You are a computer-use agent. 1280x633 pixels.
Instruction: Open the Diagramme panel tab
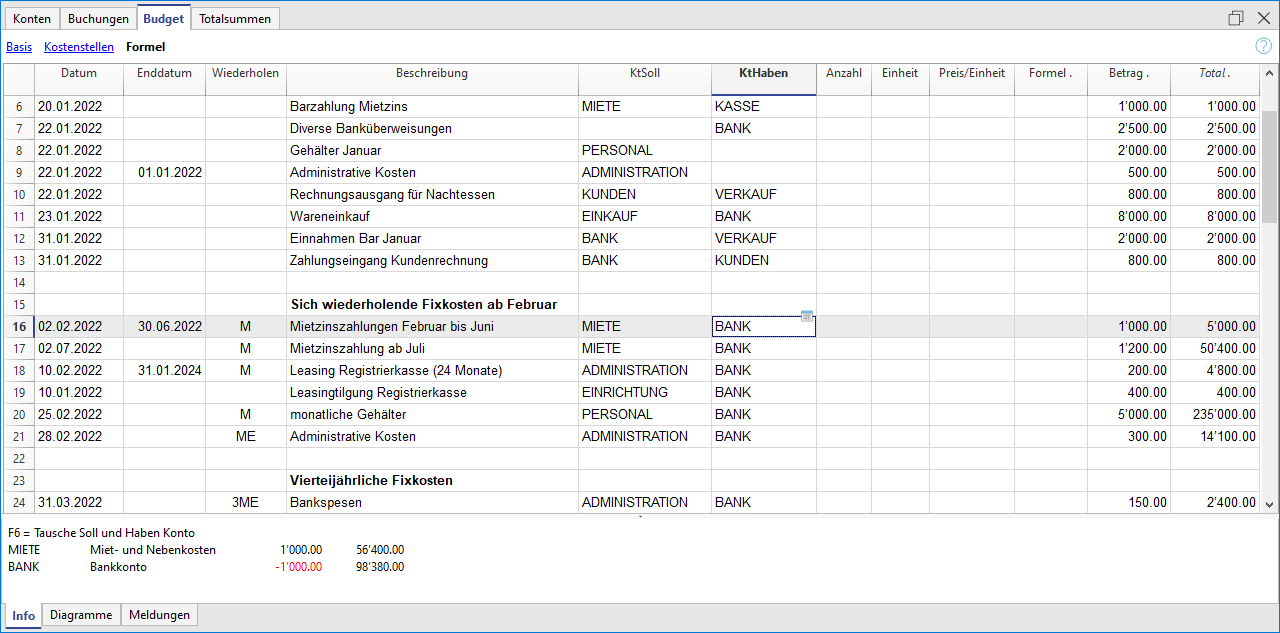[81, 615]
